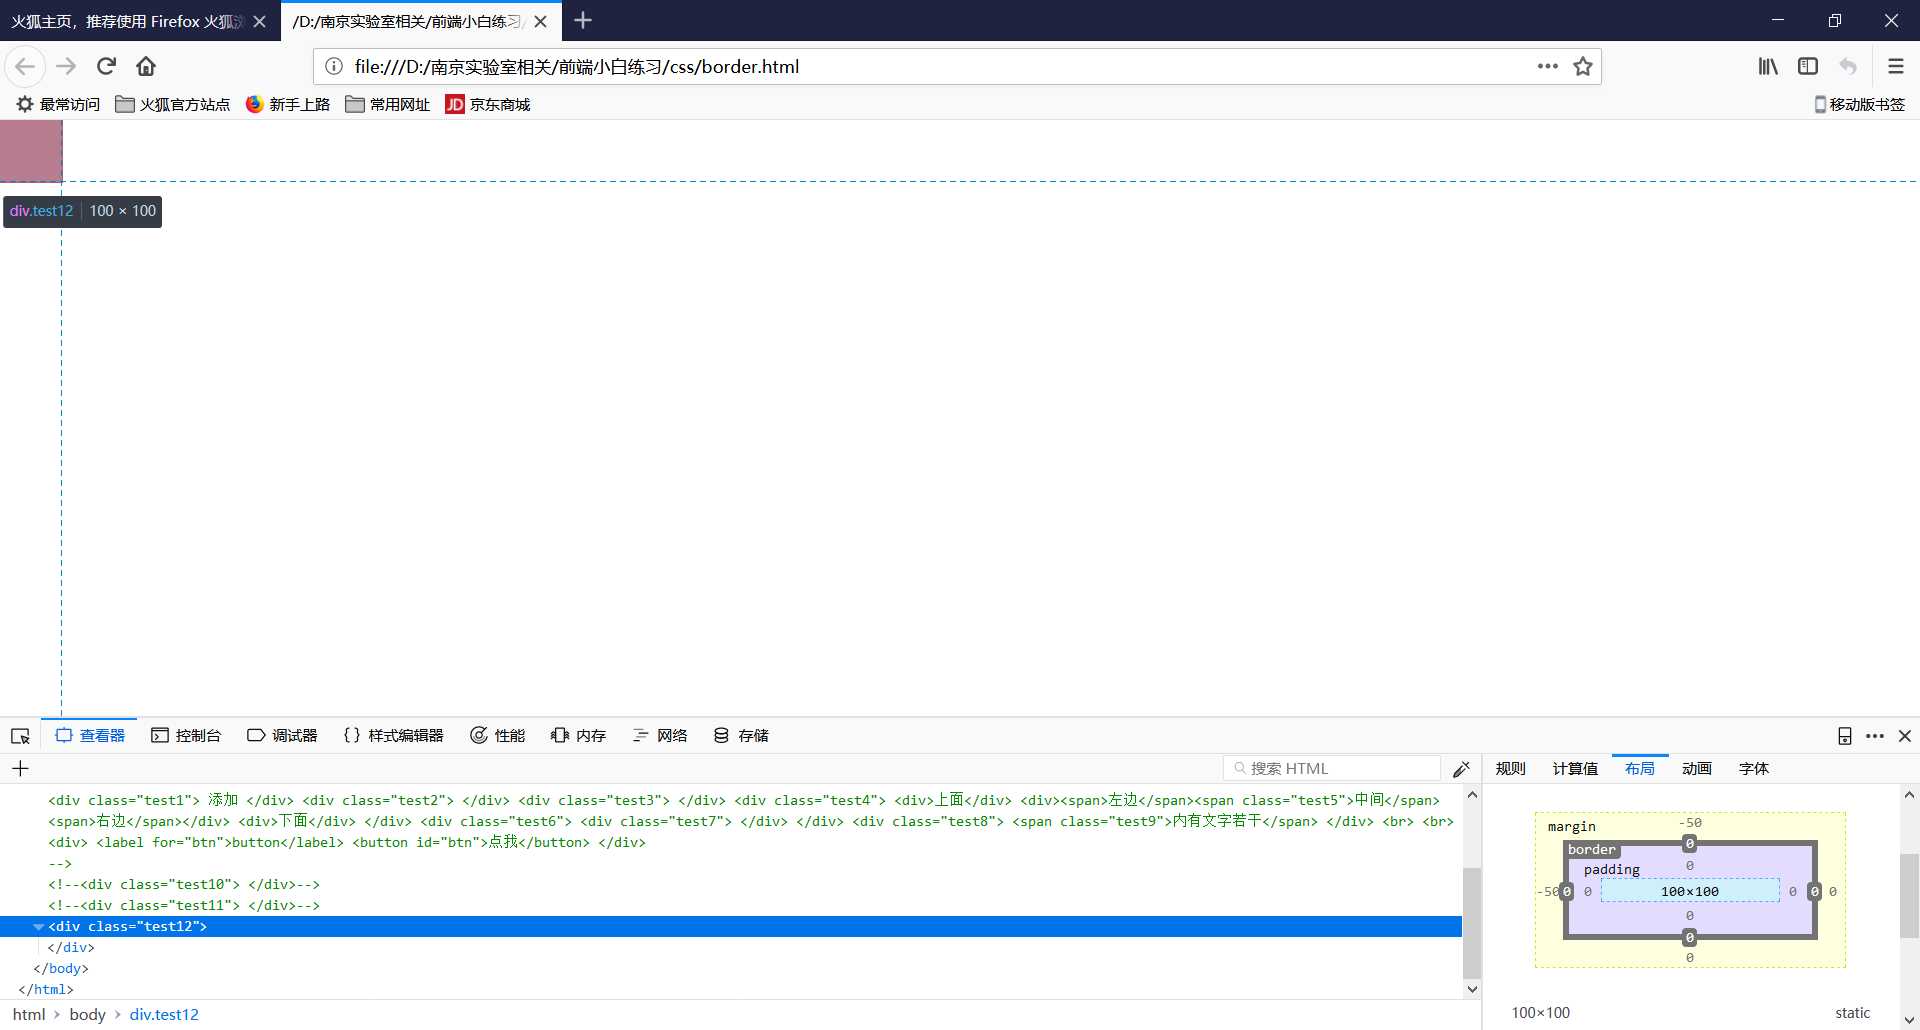Open the Firefox hamburger menu
This screenshot has height=1030, width=1920.
(1895, 66)
